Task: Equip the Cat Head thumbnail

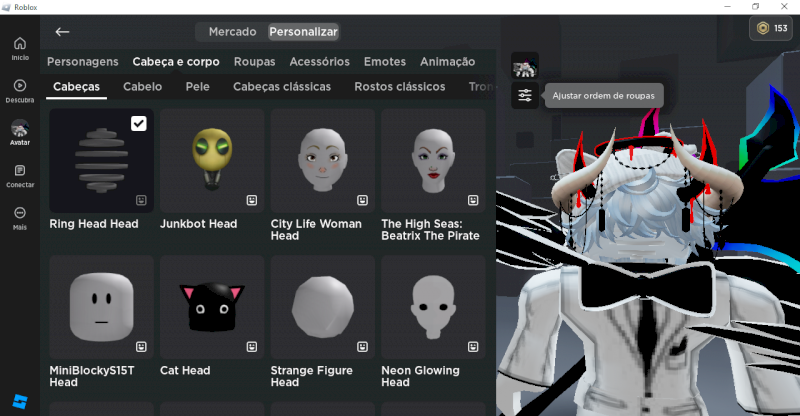Action: (x=212, y=307)
